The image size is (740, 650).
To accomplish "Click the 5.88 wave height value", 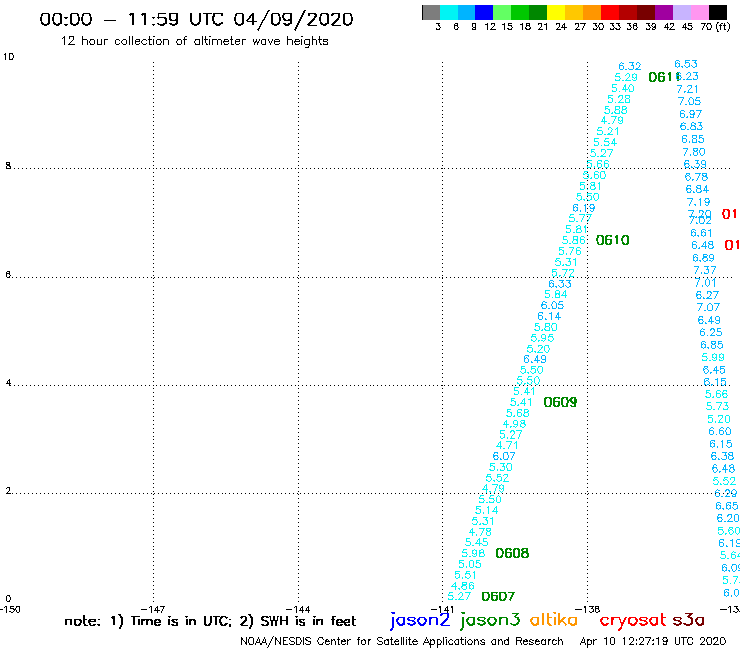I will pos(616,110).
